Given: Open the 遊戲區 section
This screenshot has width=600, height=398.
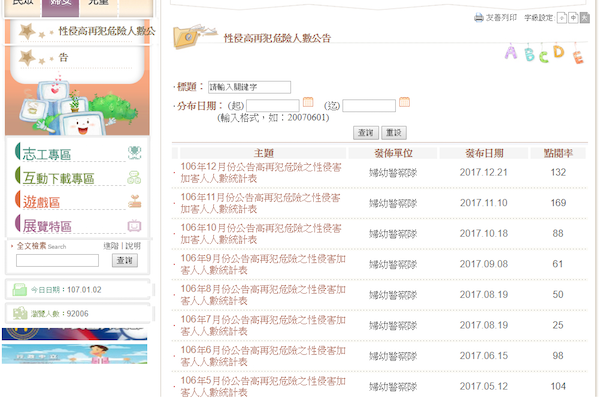Looking at the screenshot, I should click(41, 202).
